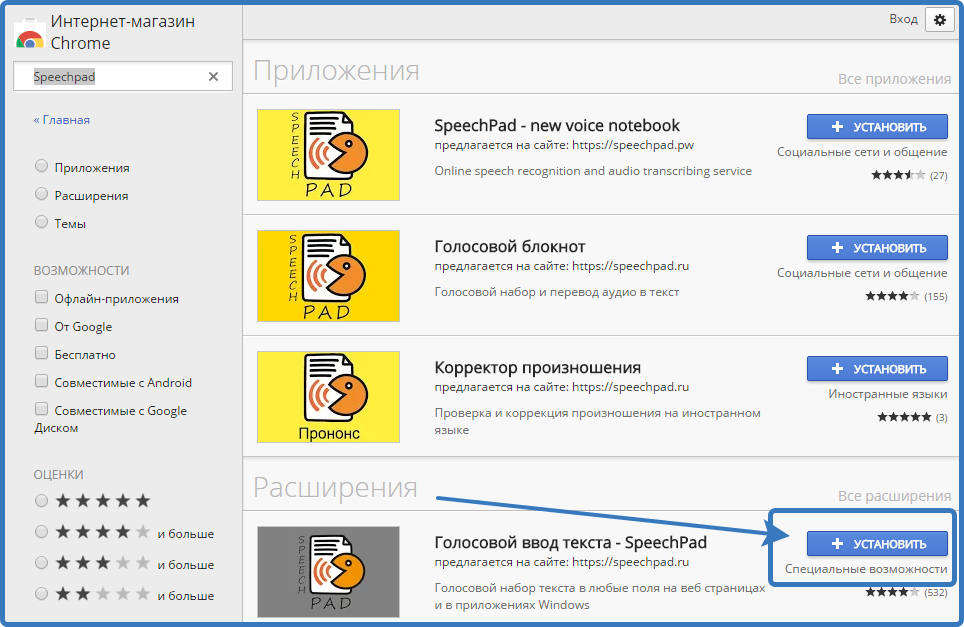Select the Расширения radio button

[41, 195]
